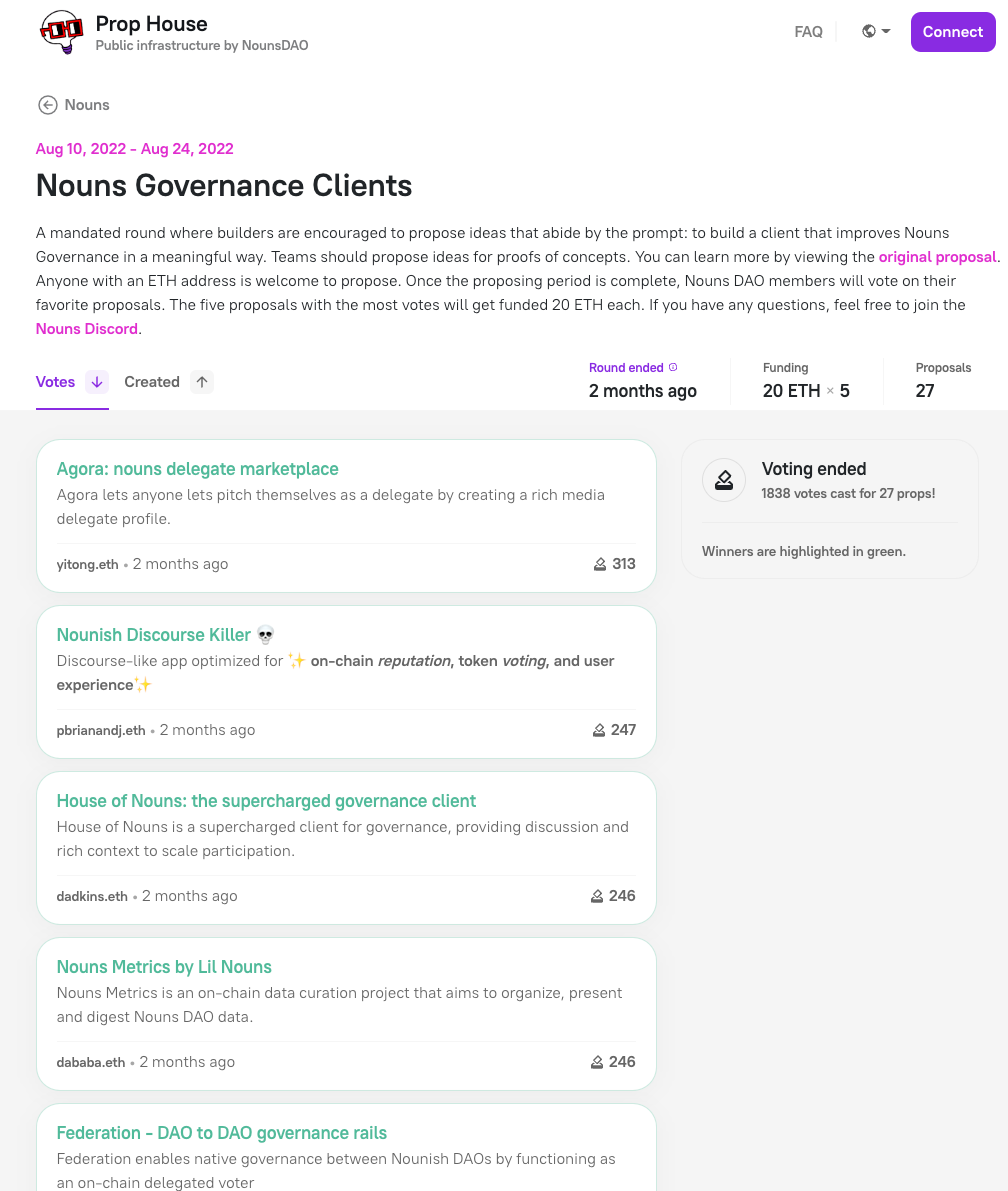The image size is (1008, 1191).
Task: Open the Agora delegate marketplace proposal
Action: click(x=197, y=468)
